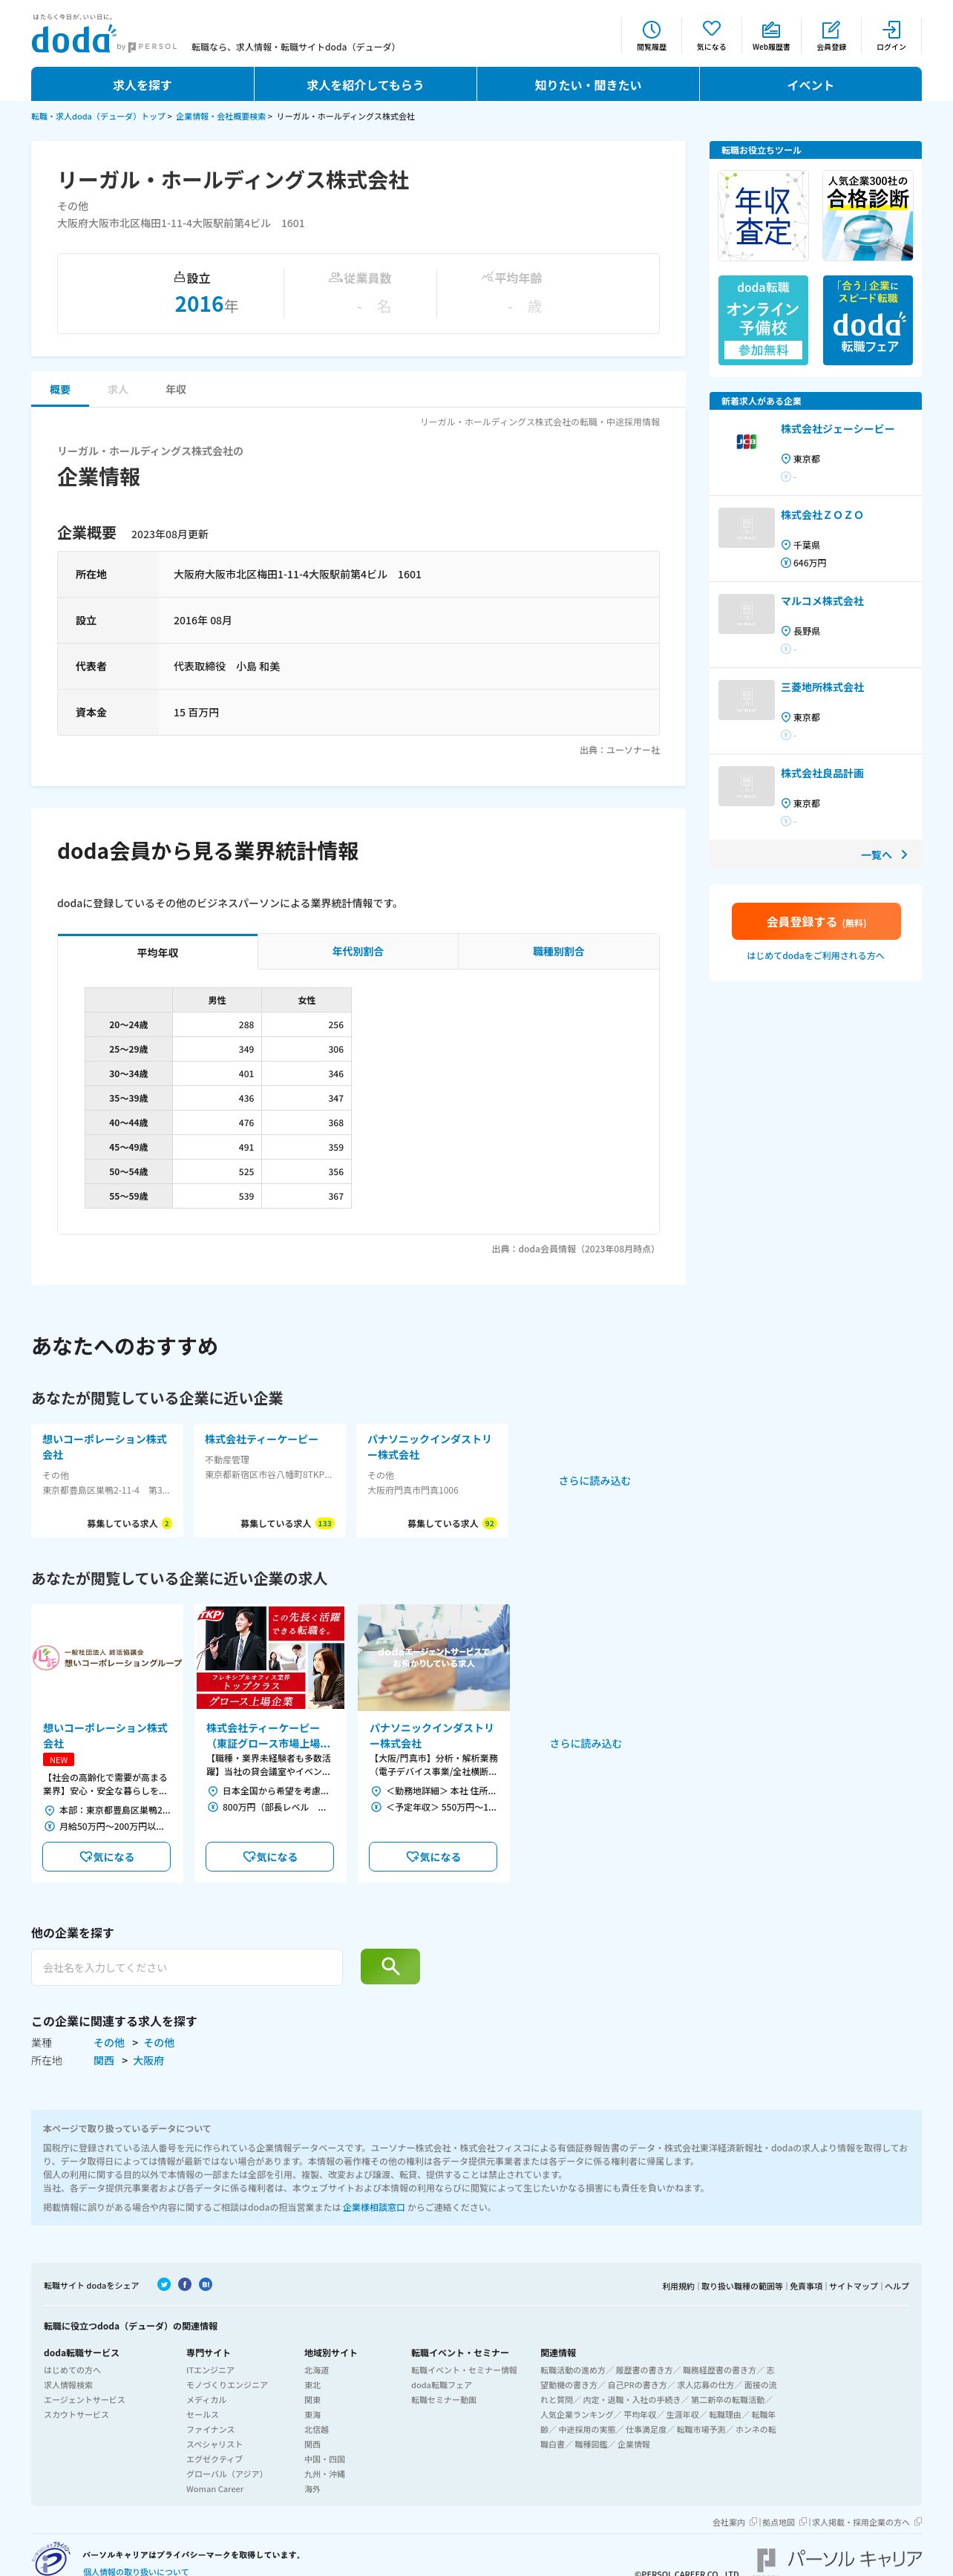
Task: Open 三菱地所株式会社 company link
Action: [822, 687]
